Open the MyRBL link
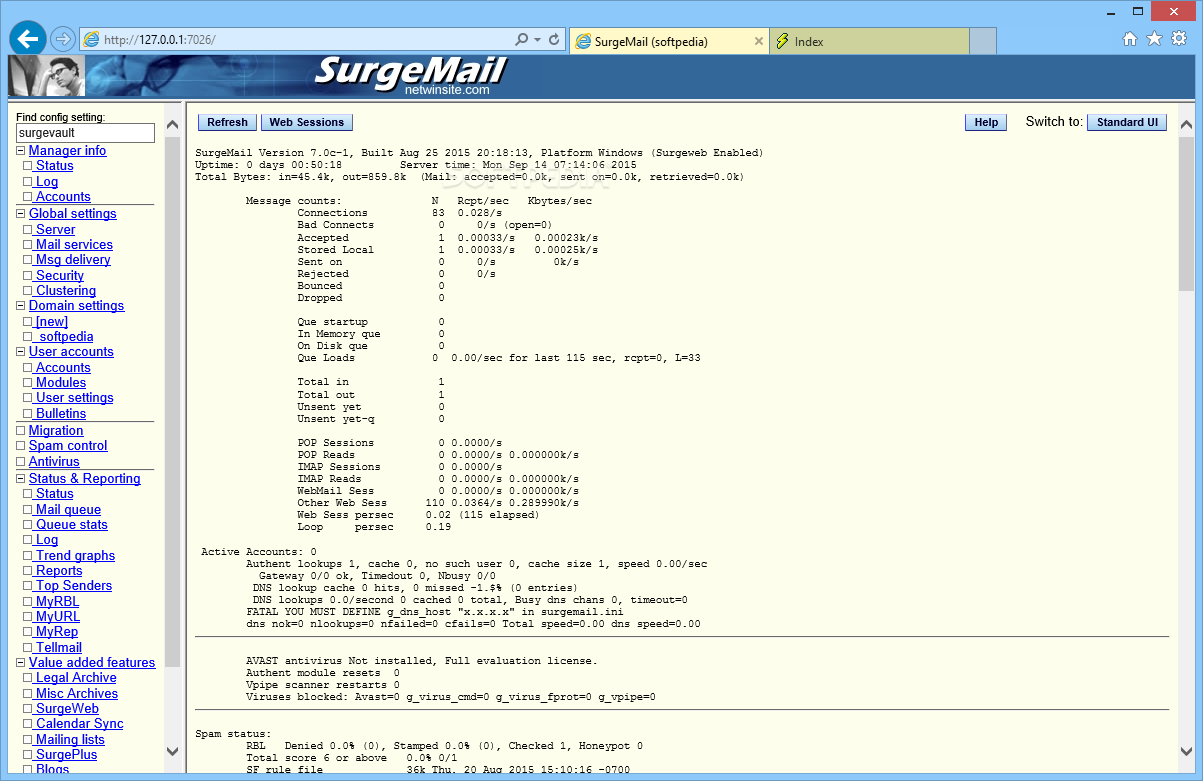Screen dimensions: 1203x781 [57, 602]
